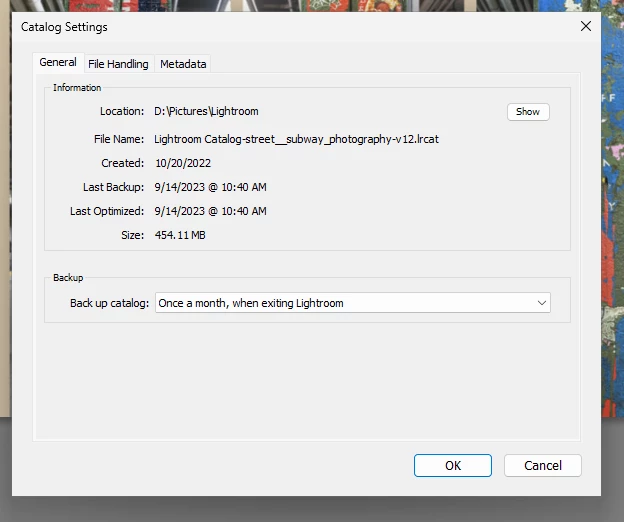Click the Created date 10/20/2022

183,163
